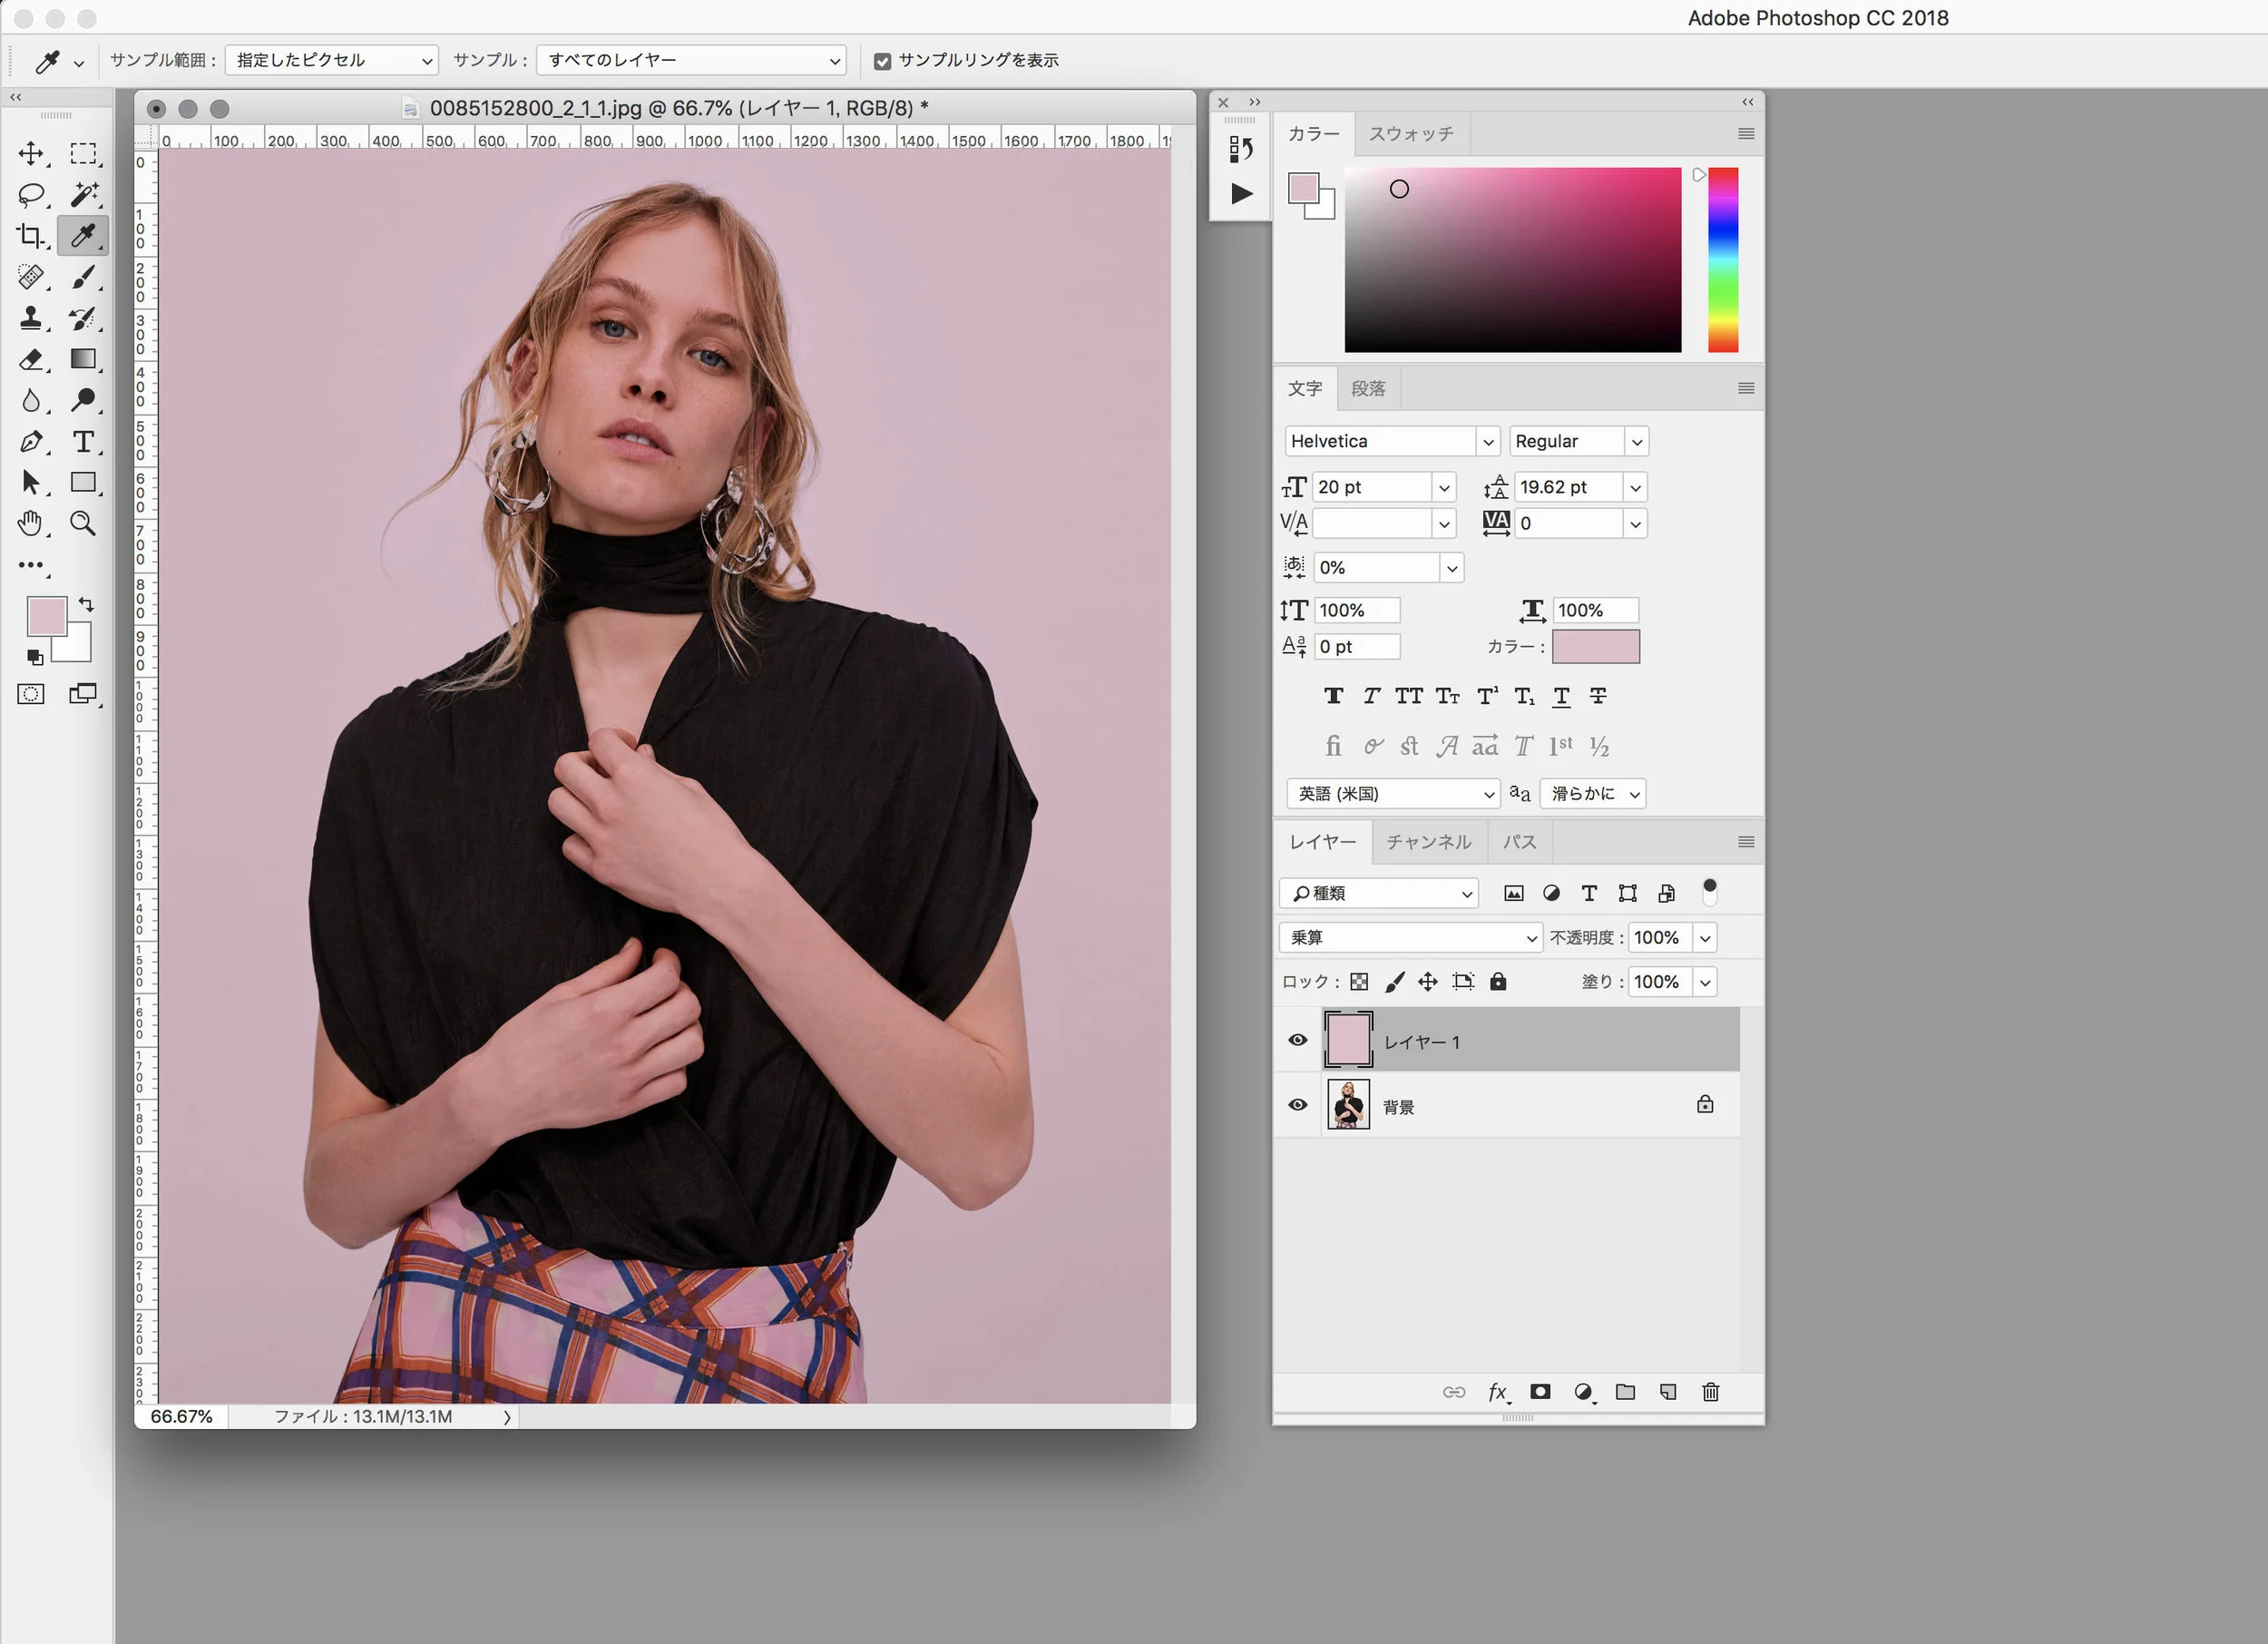Change the screen mode
Viewport: 2268px width, 1644px height.
click(83, 694)
